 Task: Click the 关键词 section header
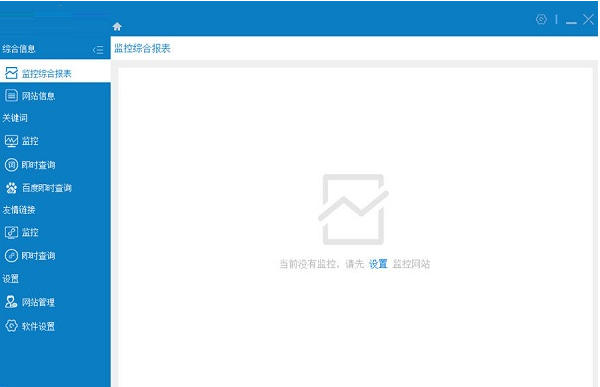(15, 118)
